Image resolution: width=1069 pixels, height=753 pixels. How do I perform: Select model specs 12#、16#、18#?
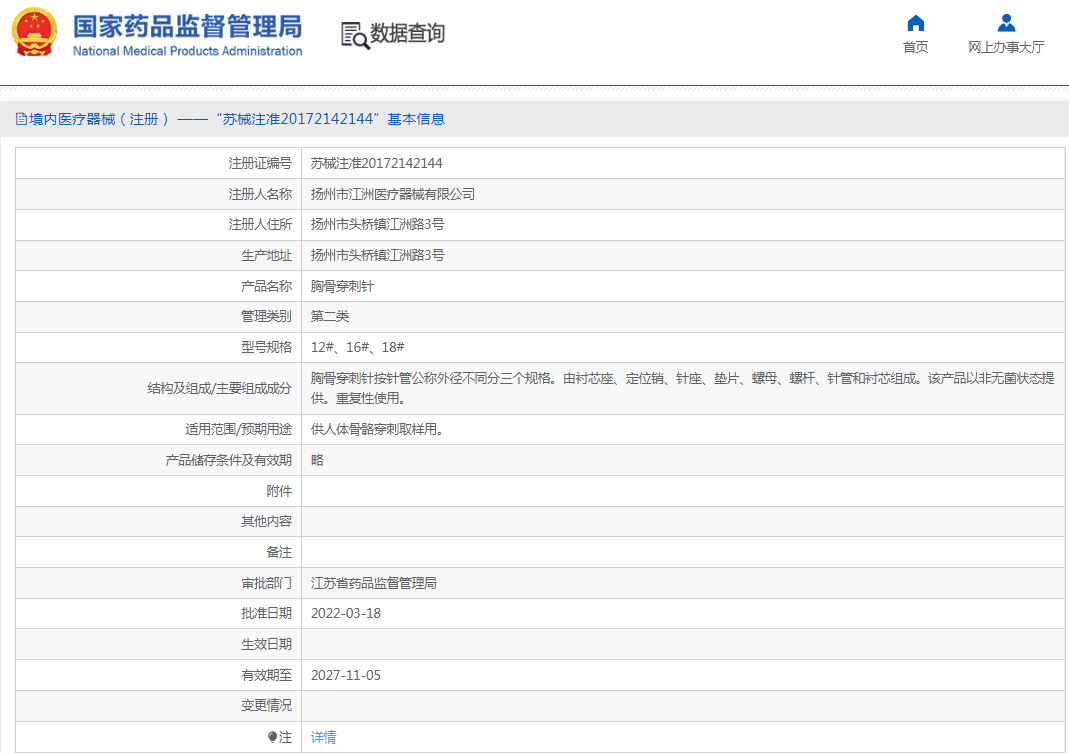(x=357, y=347)
